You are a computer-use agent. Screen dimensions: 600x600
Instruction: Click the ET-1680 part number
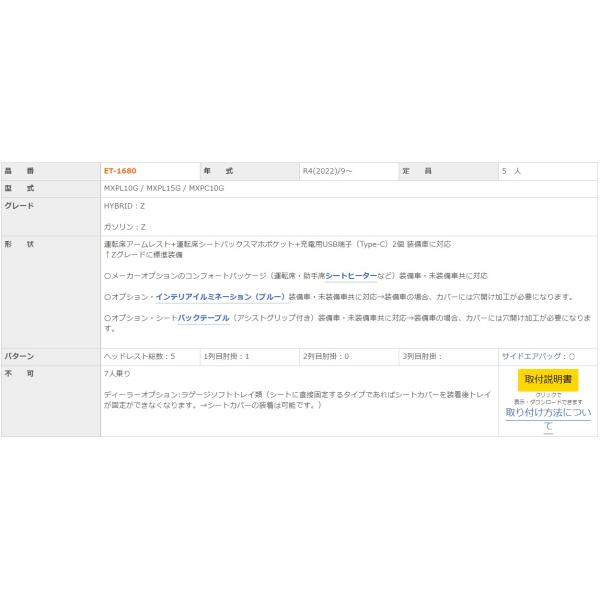(x=120, y=171)
